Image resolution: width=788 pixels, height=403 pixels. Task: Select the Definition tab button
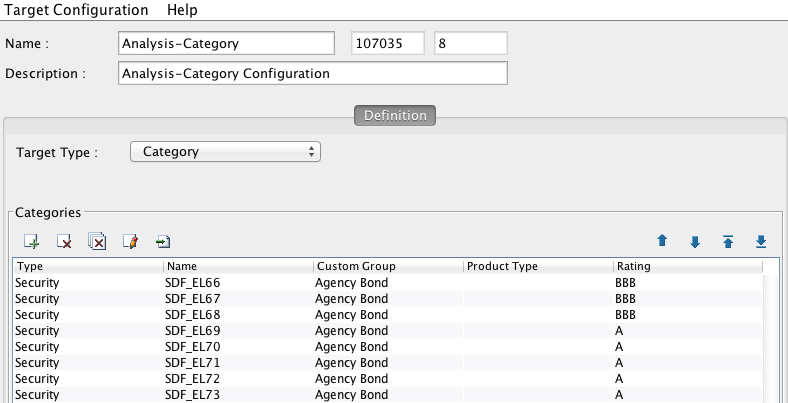395,116
